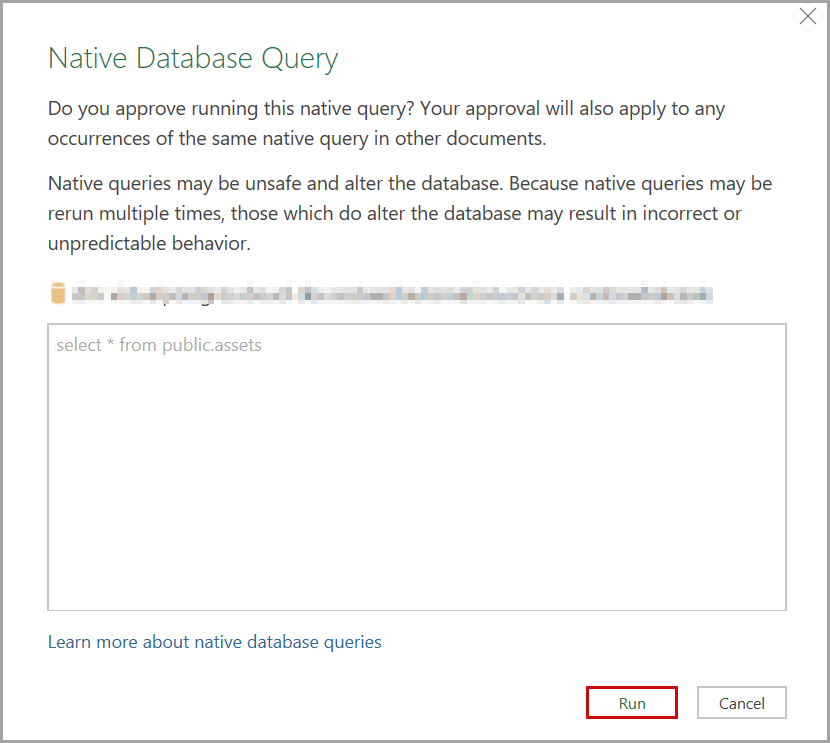The width and height of the screenshot is (830, 743).
Task: Close the Native Database Query dialog
Action: (x=808, y=16)
